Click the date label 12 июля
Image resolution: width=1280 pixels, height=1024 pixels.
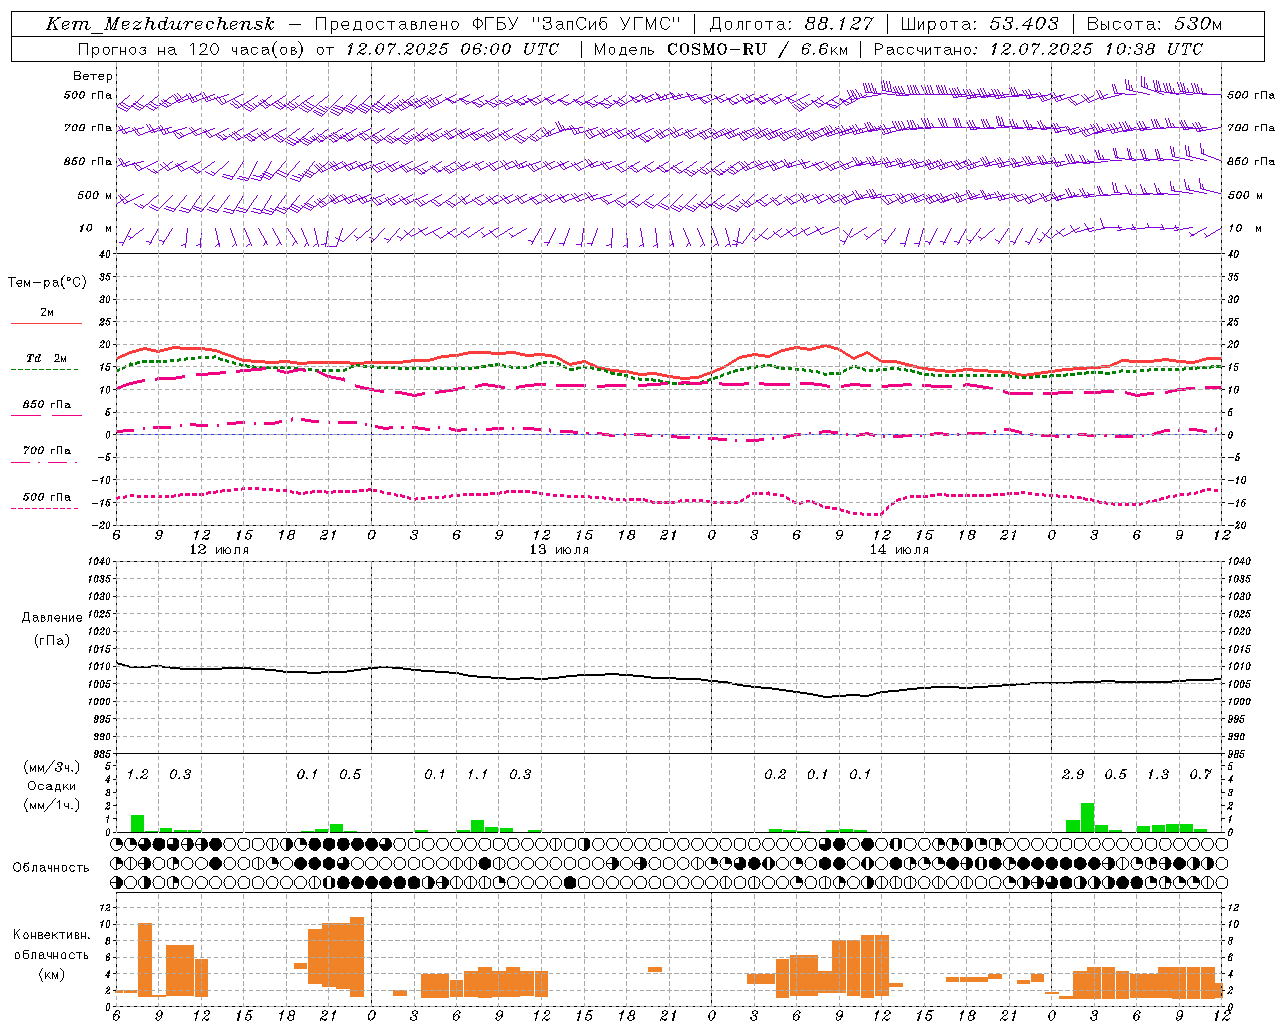click(219, 550)
